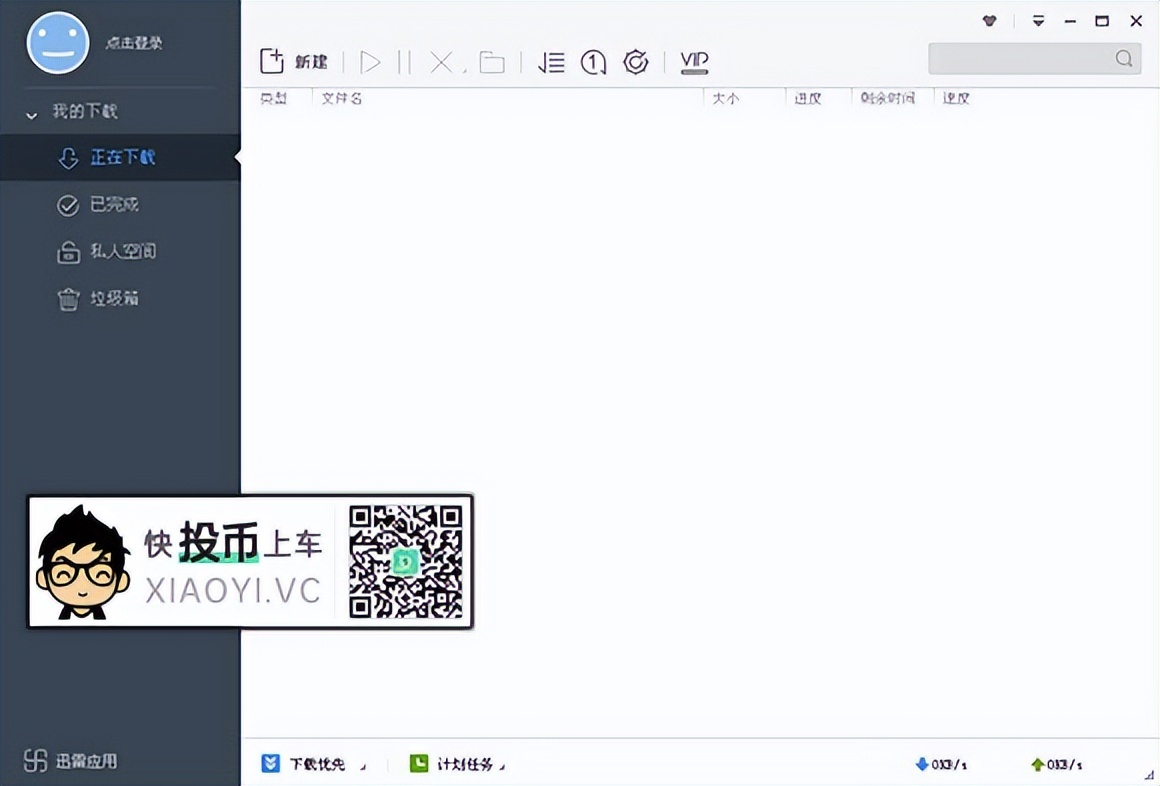Click the delete task X icon
This screenshot has height=786, width=1160.
pos(442,62)
